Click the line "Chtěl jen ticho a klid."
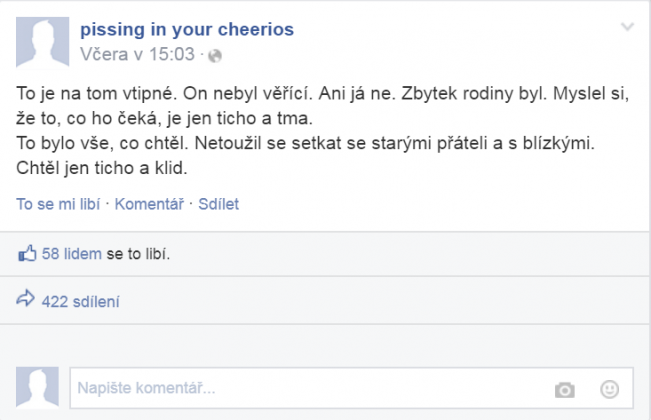 tap(102, 168)
